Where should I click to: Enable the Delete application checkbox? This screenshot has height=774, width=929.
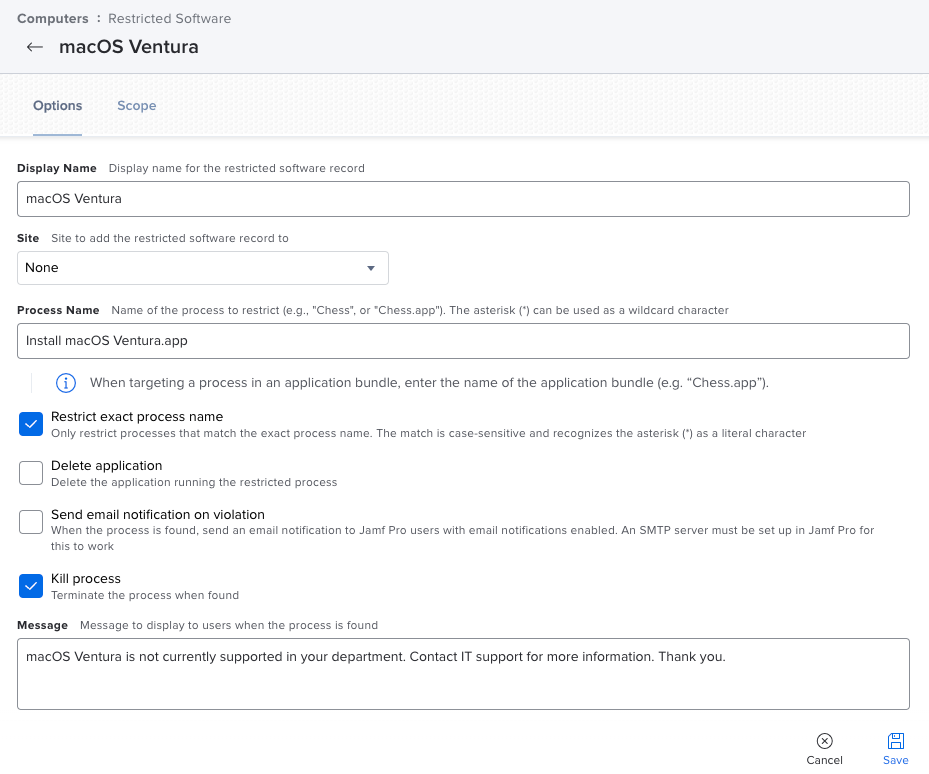click(31, 473)
